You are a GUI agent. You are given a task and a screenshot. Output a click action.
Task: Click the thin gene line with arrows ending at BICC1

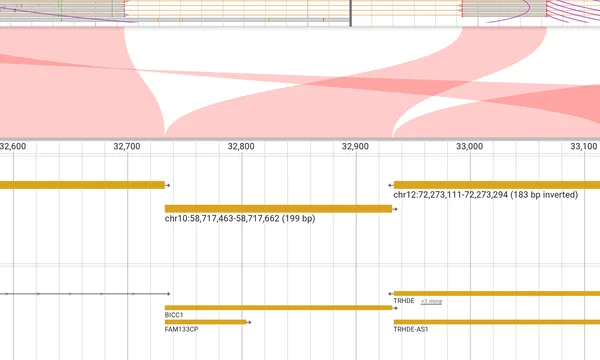click(85, 294)
